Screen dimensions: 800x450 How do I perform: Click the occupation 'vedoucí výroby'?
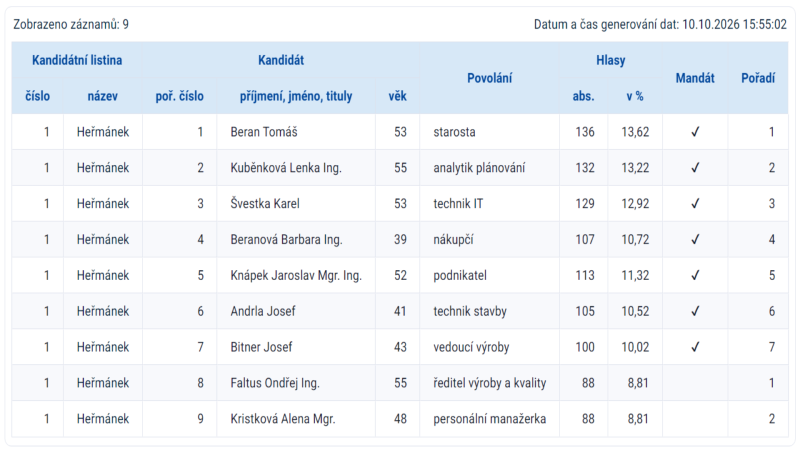click(471, 347)
